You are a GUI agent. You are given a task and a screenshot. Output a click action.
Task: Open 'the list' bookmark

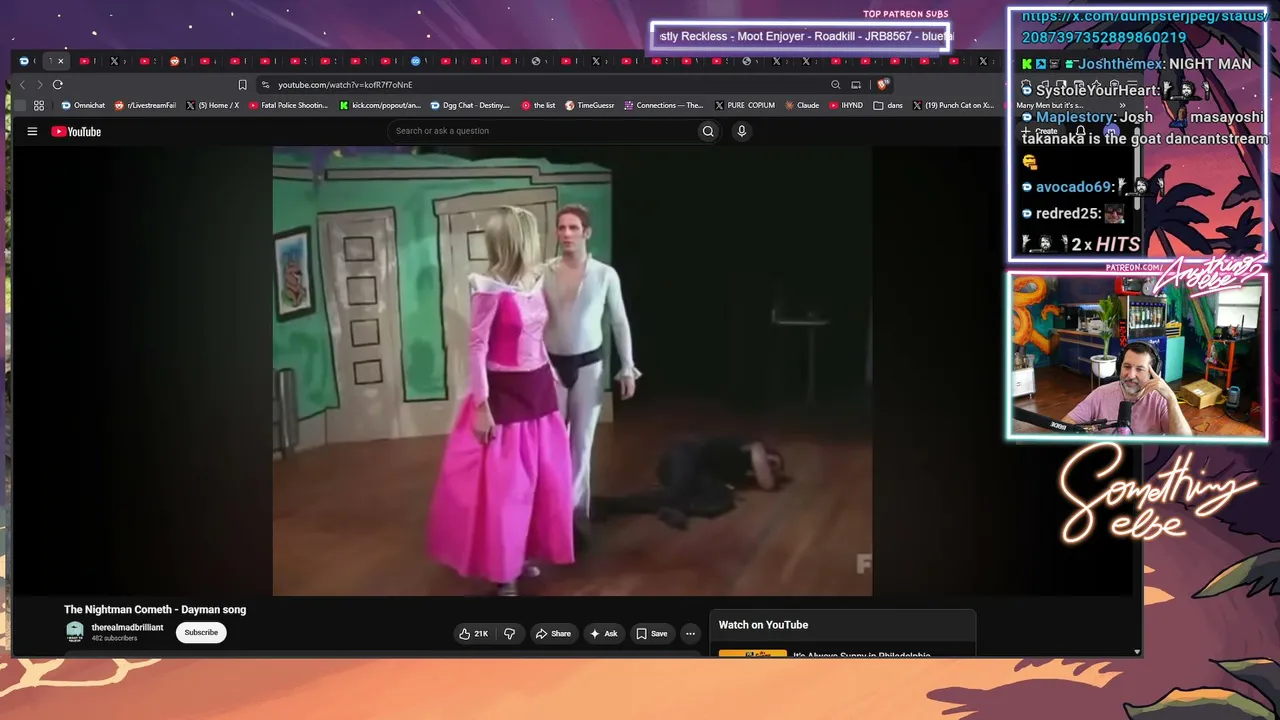tap(538, 105)
